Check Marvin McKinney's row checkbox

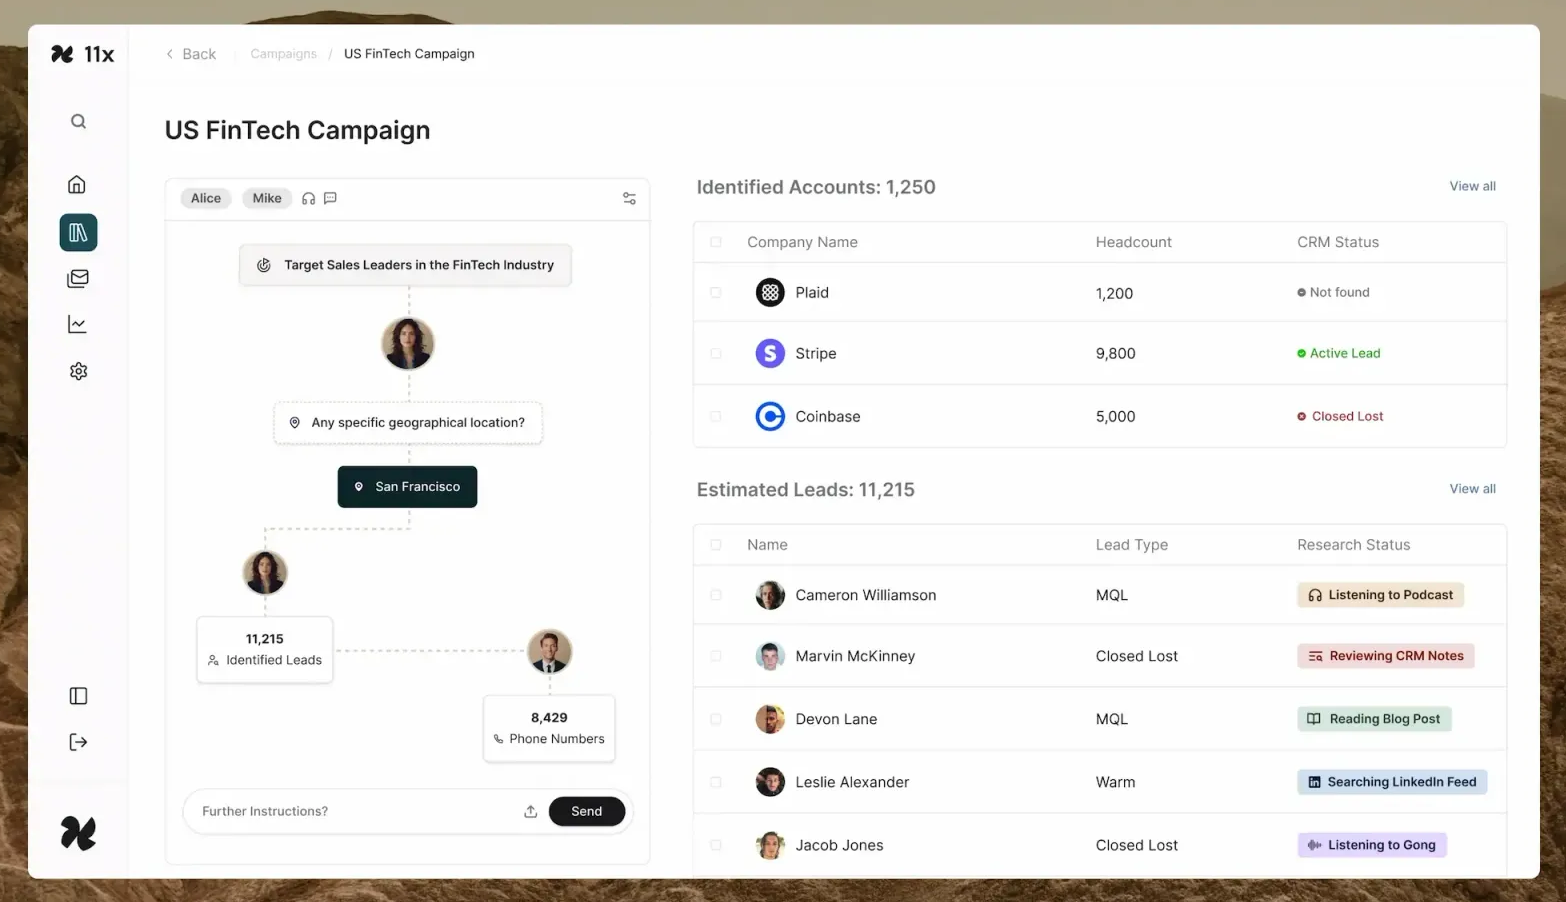tap(715, 656)
